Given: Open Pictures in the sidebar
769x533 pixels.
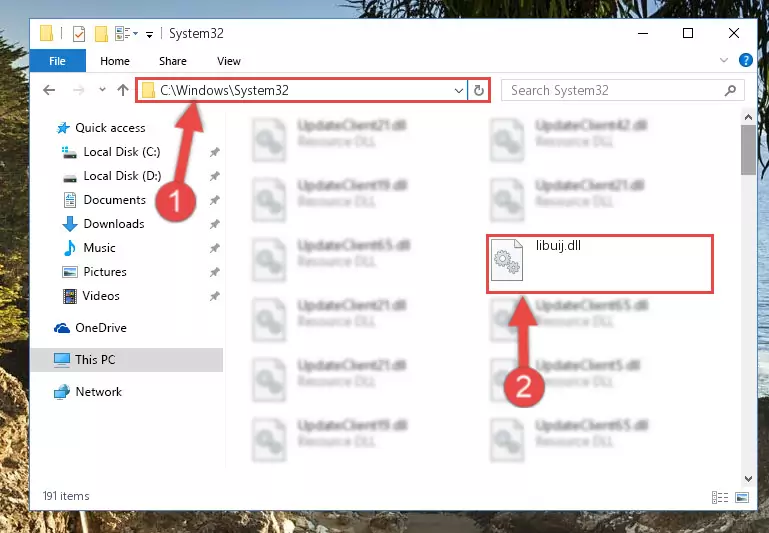Looking at the screenshot, I should click(x=105, y=272).
